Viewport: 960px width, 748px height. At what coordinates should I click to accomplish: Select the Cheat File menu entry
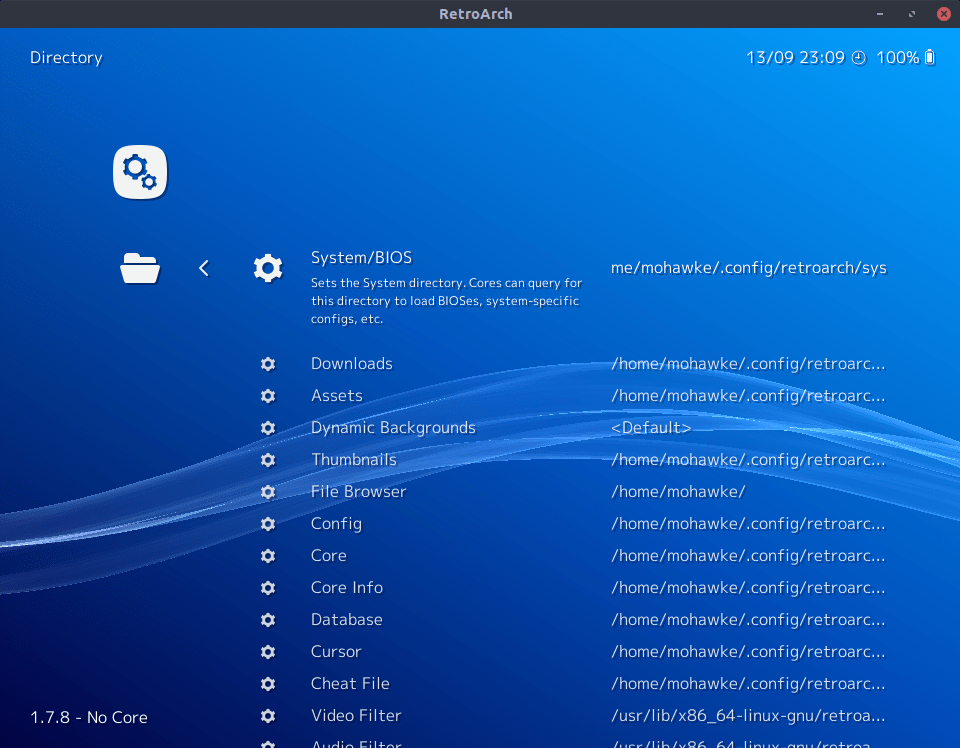(350, 684)
